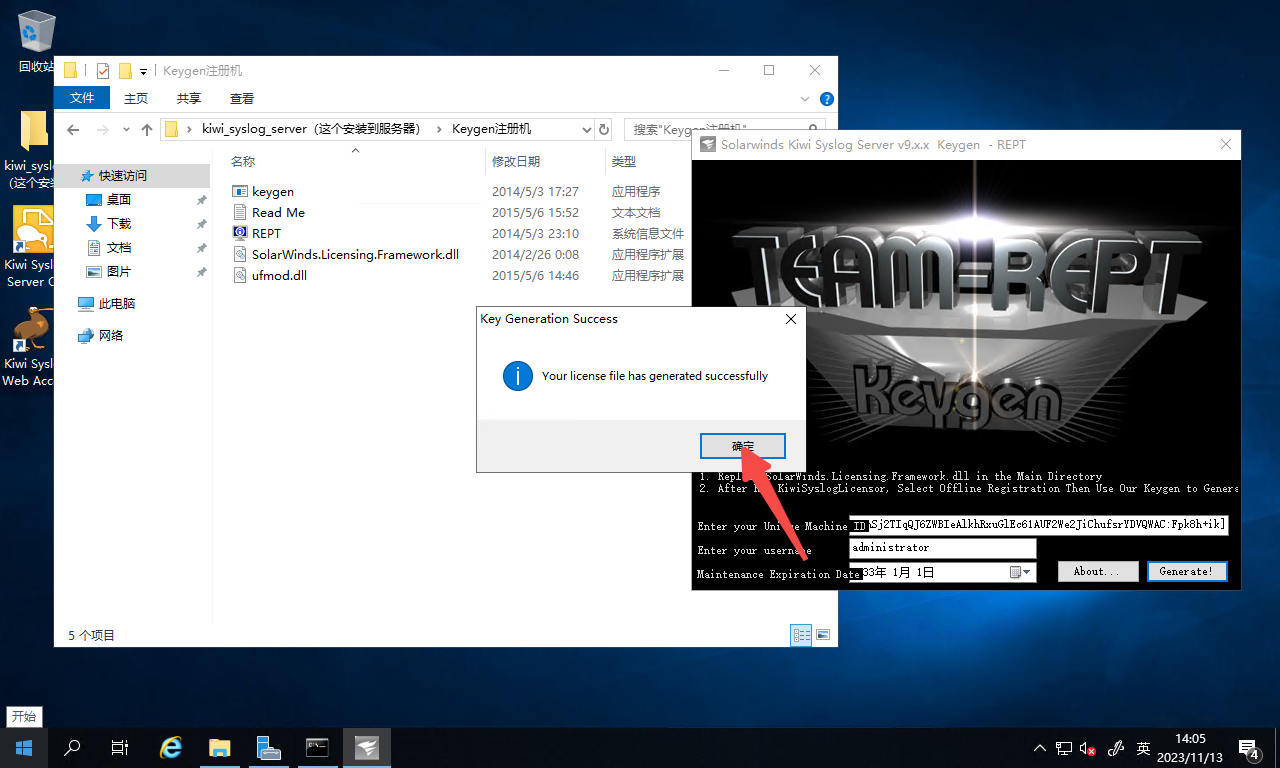
Task: Click the keygen file icon
Action: click(x=240, y=191)
